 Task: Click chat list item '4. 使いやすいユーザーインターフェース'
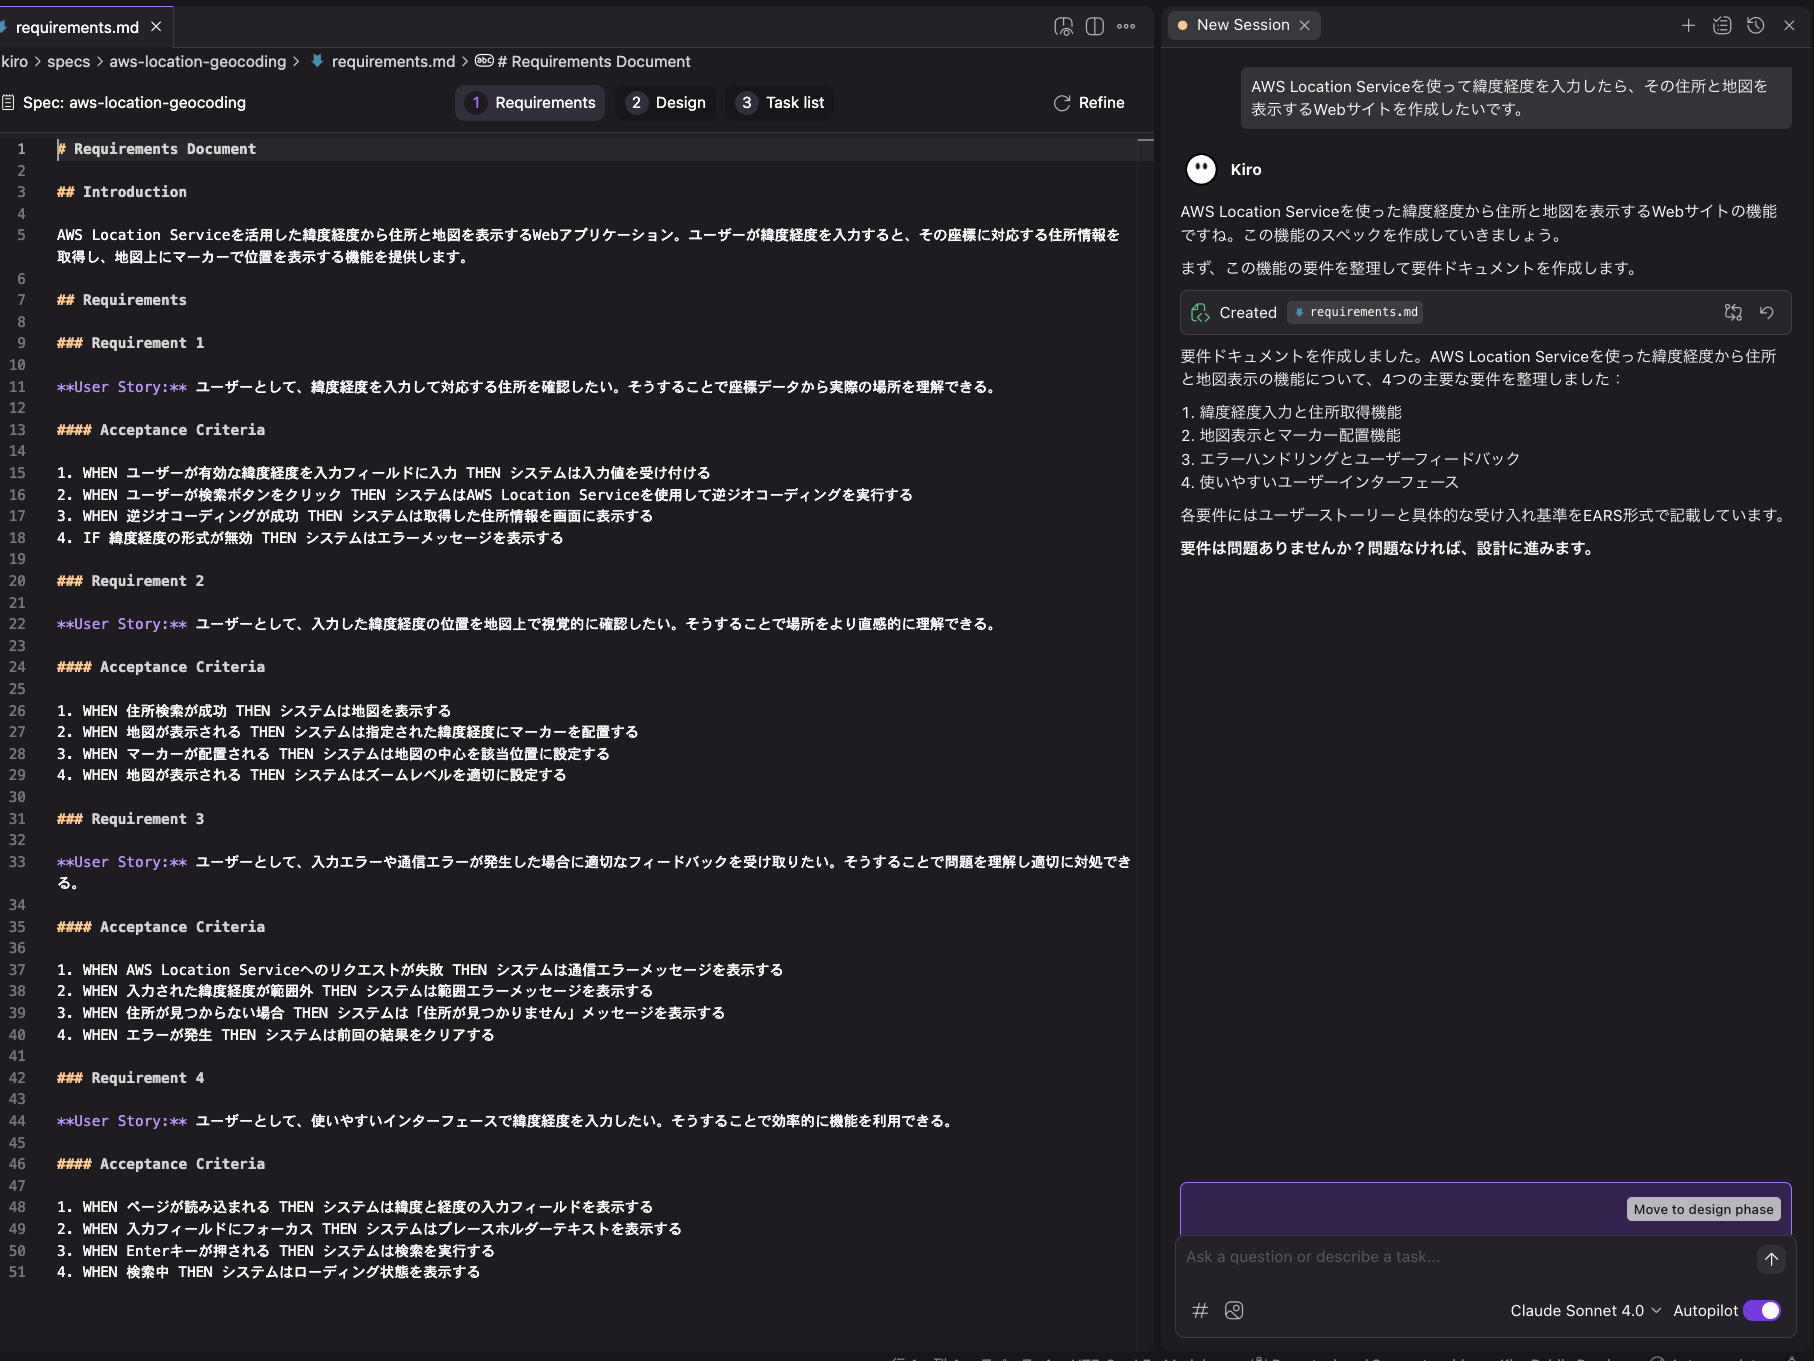pos(1320,482)
